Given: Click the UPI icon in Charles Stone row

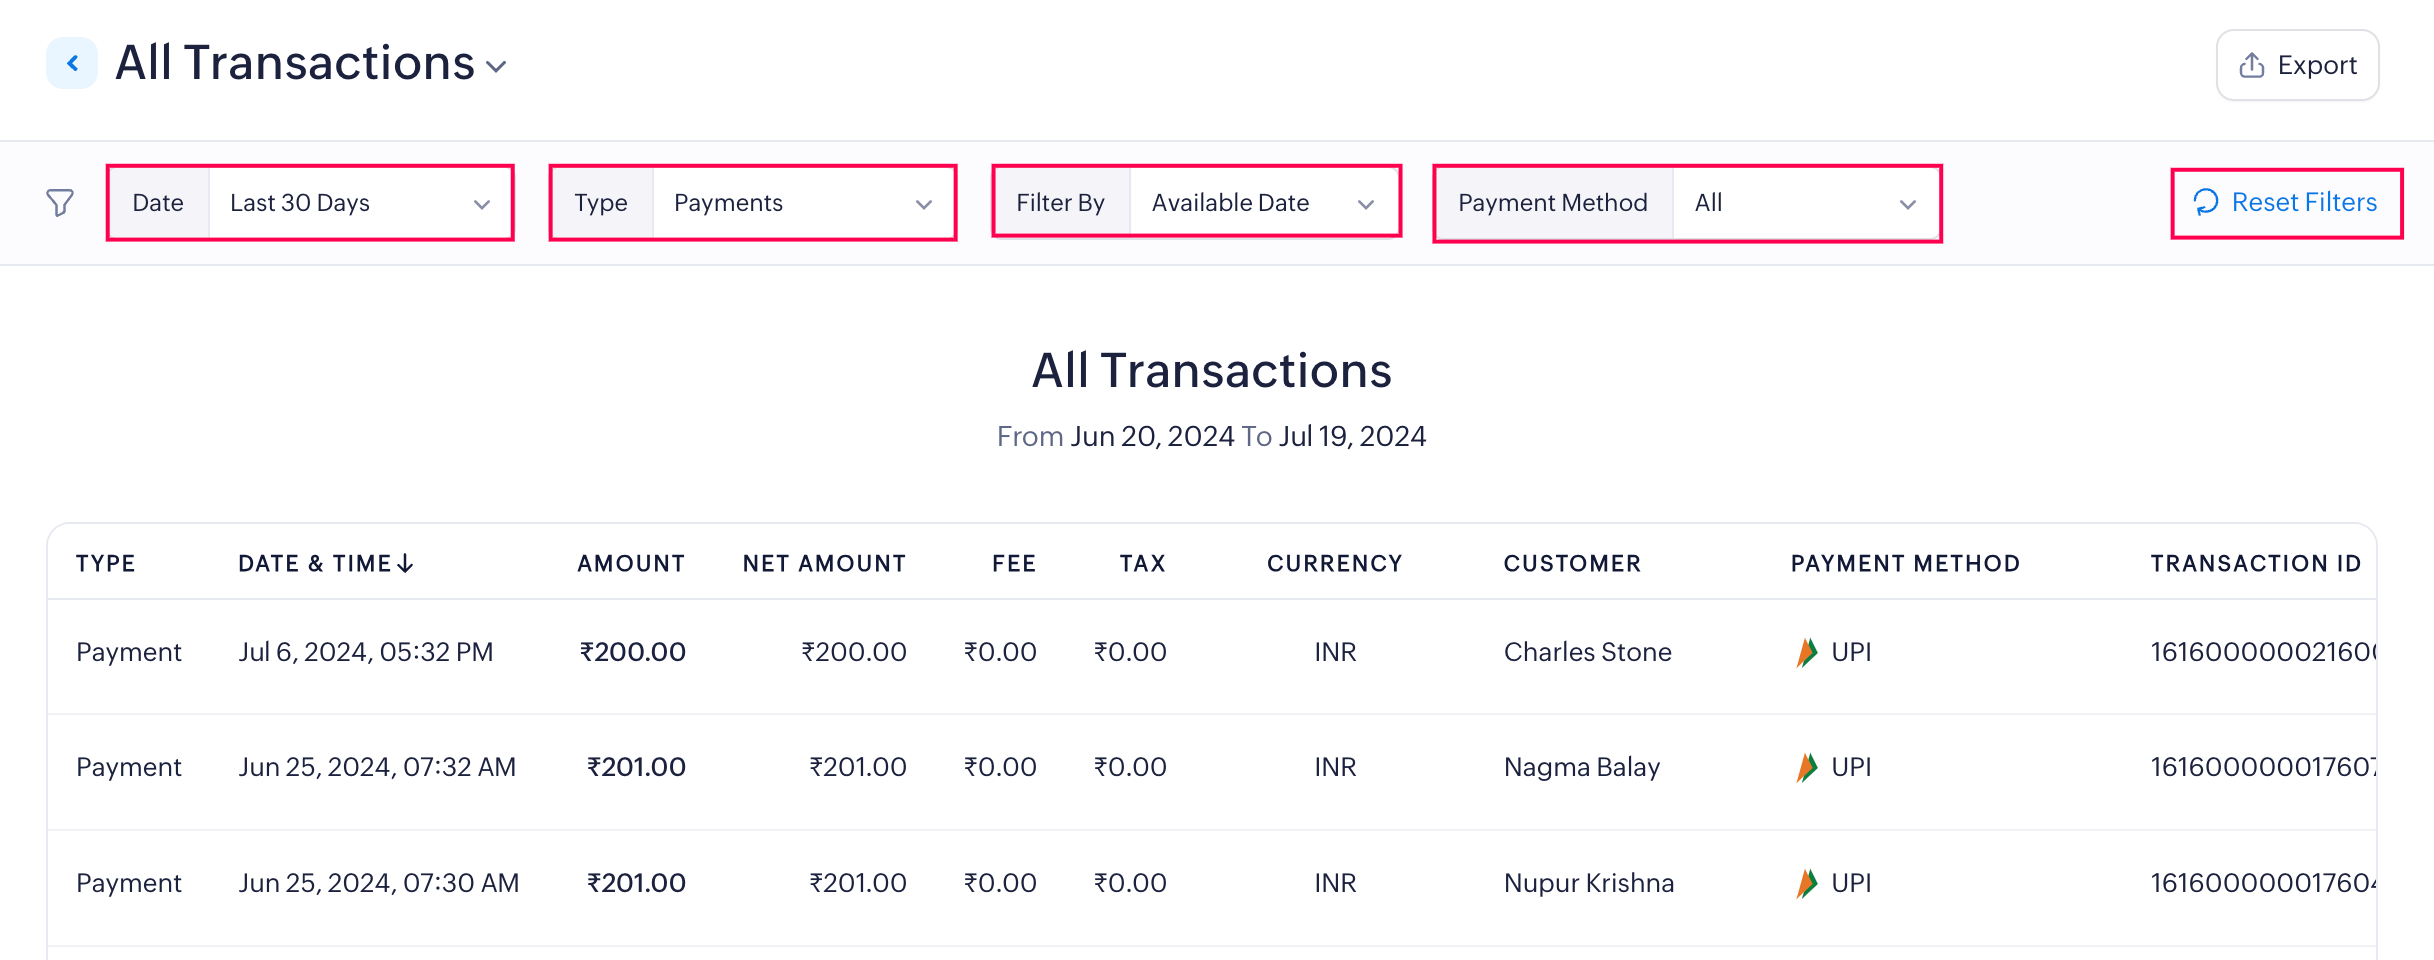Looking at the screenshot, I should 1806,652.
